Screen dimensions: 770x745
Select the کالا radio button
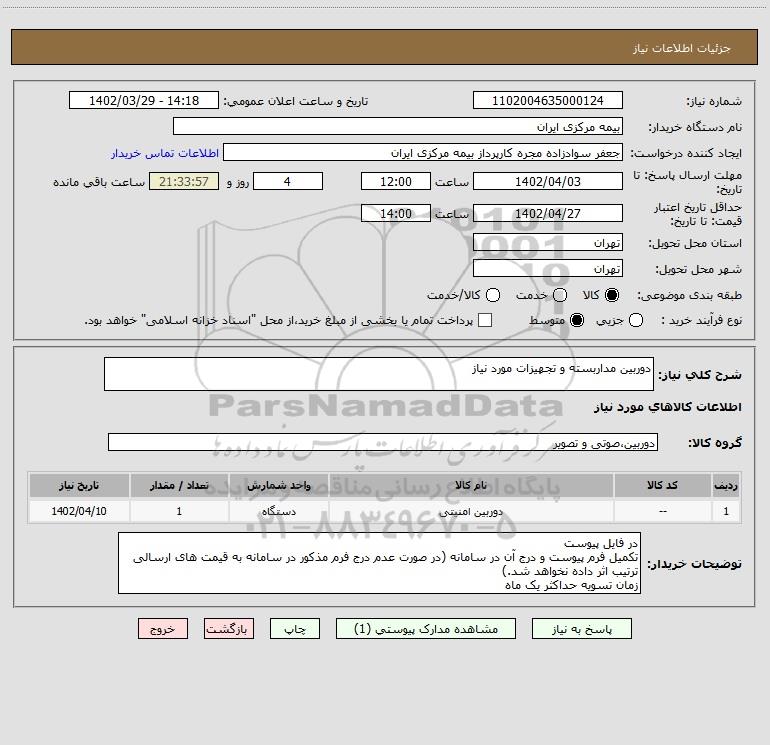[612, 295]
